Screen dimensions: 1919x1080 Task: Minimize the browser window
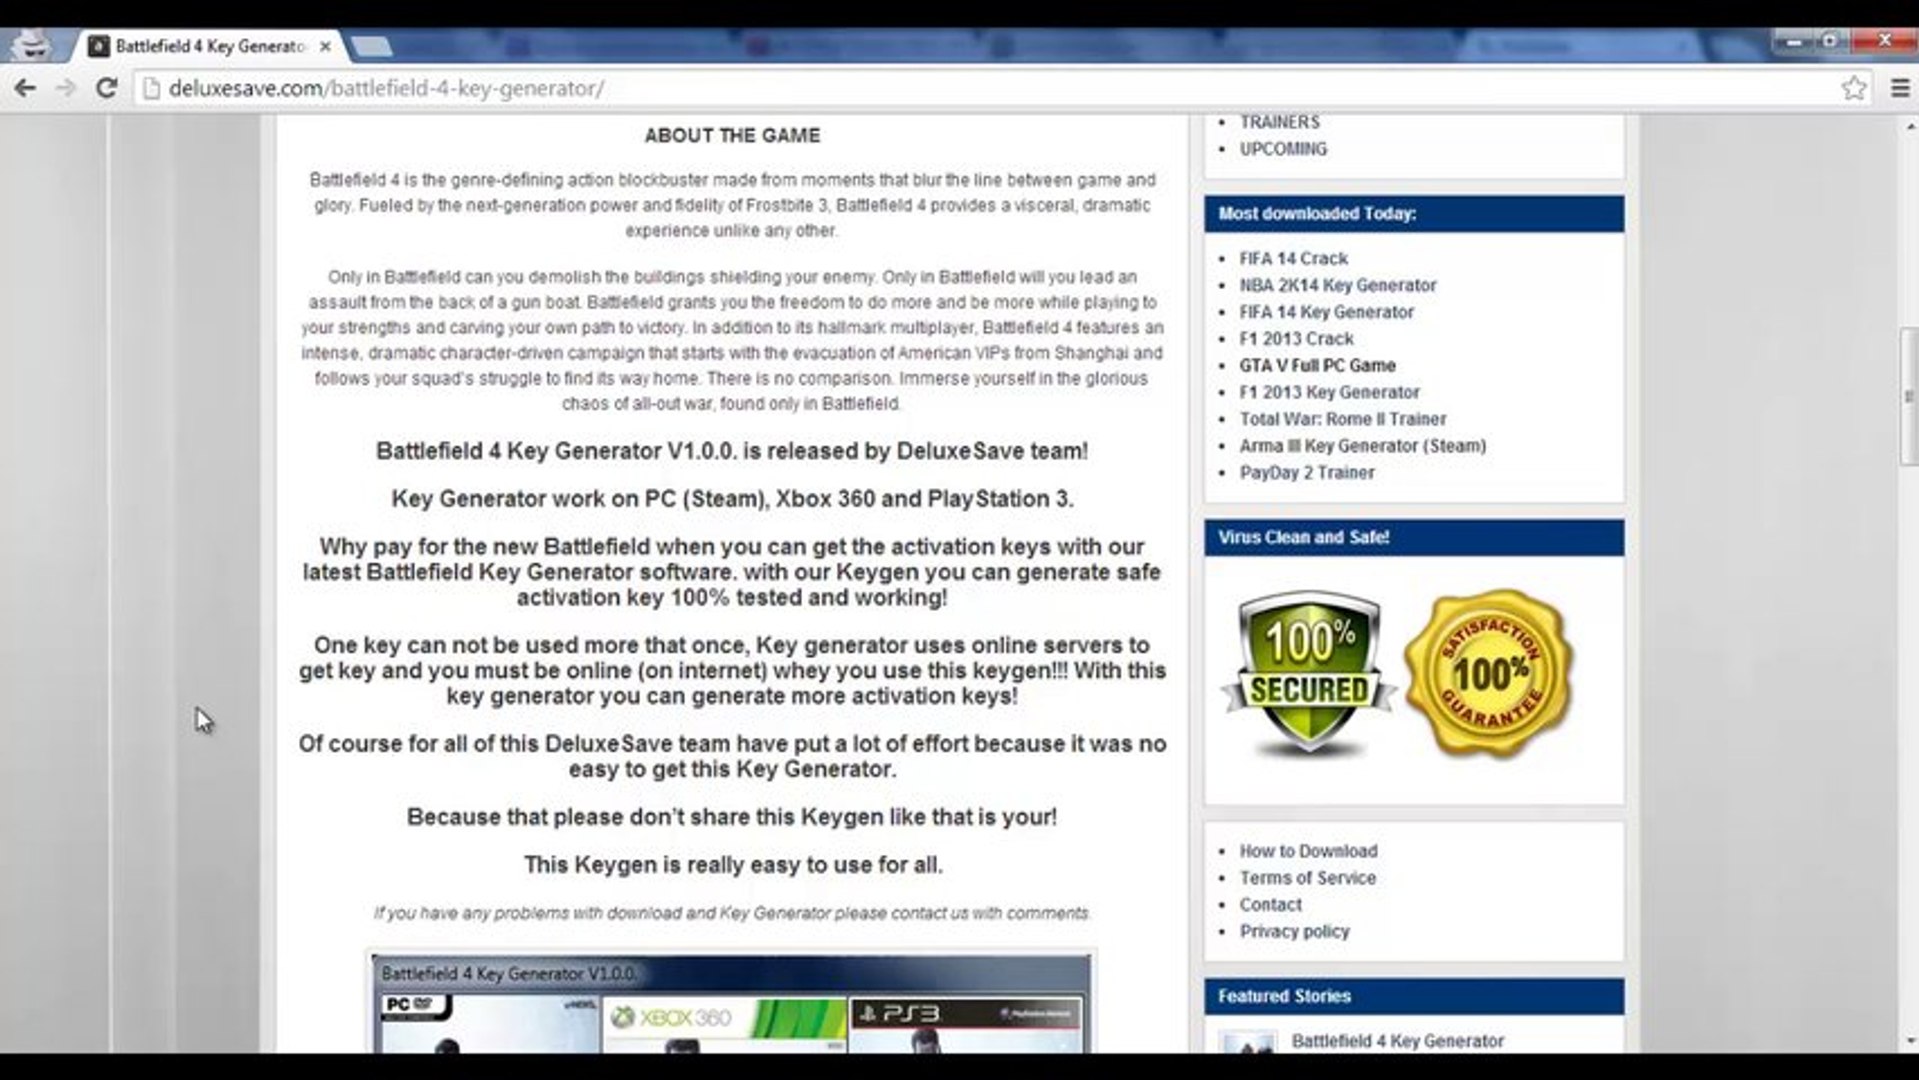(x=1794, y=41)
